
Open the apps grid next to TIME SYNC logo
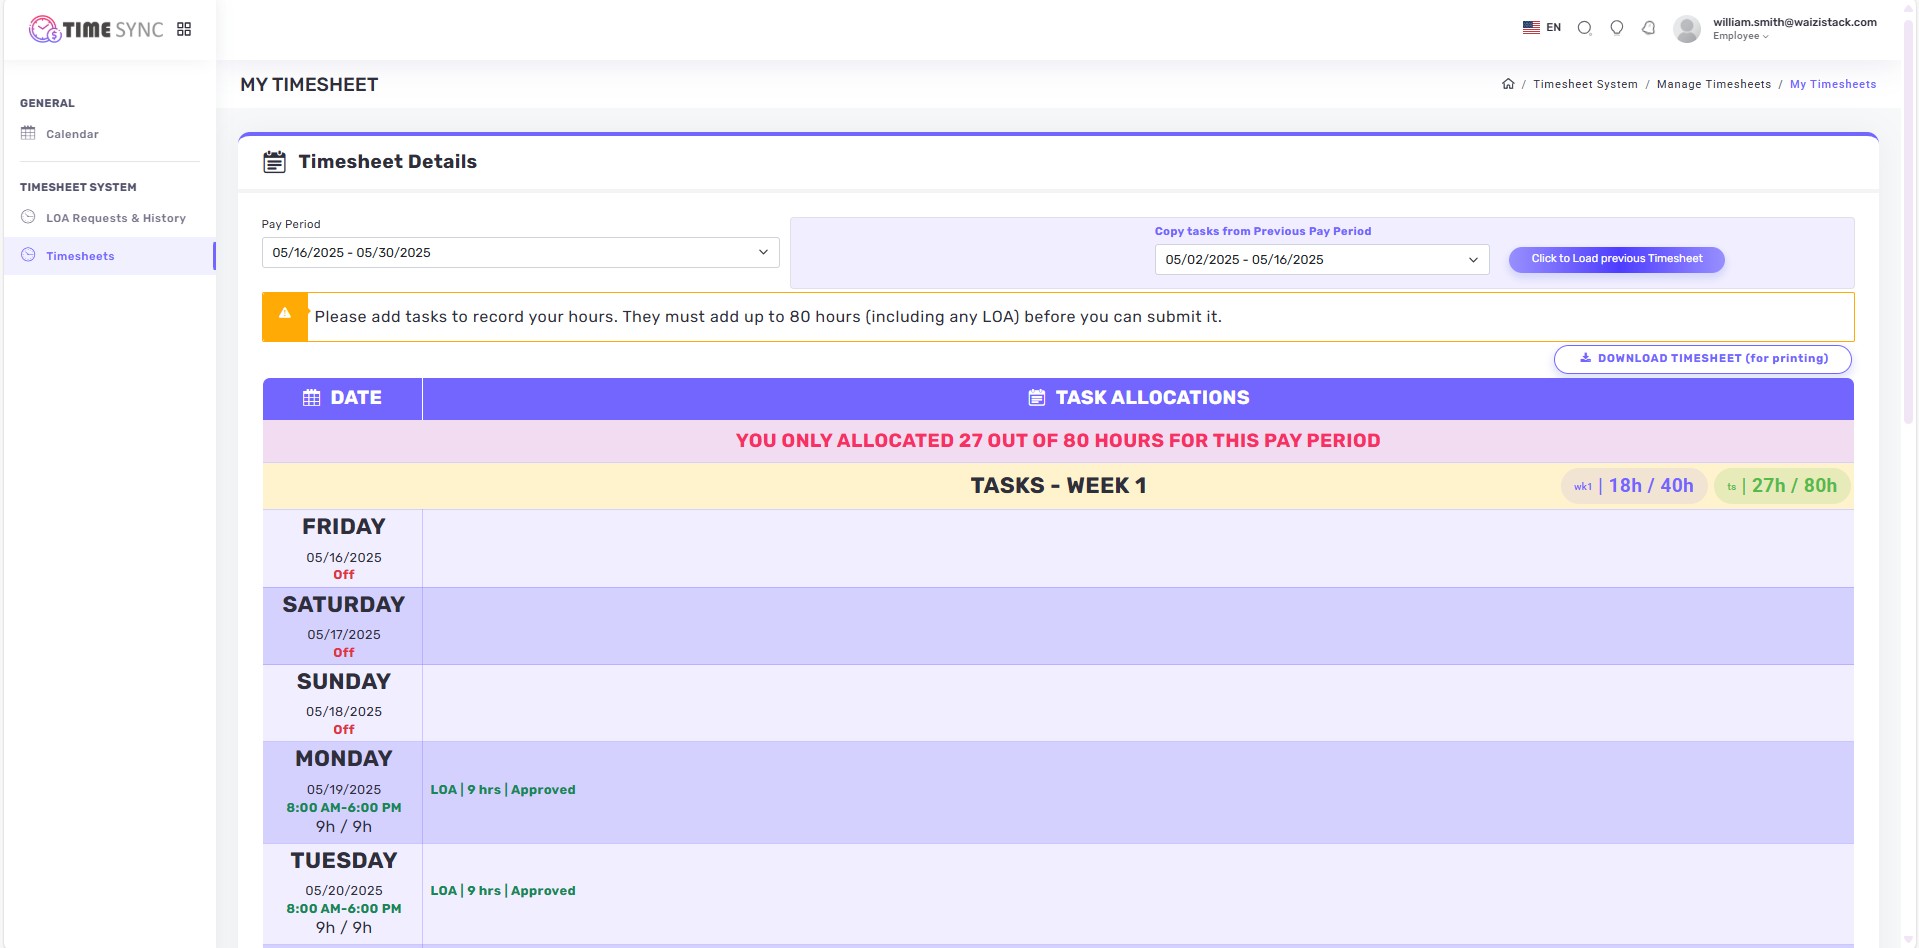(x=184, y=28)
